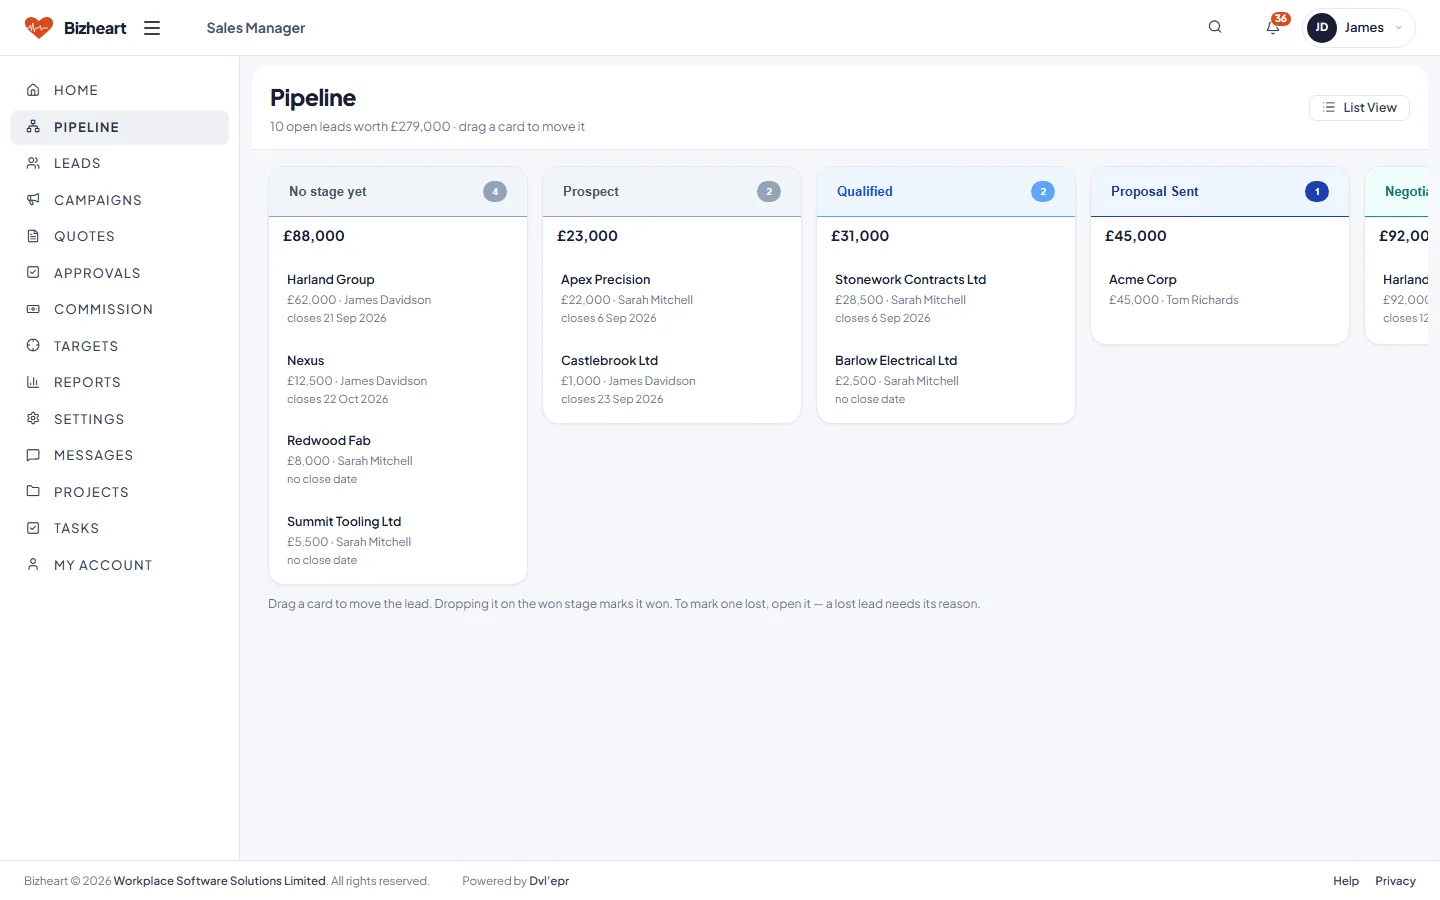Open notifications bell with 36 badge
The height and width of the screenshot is (900, 1440).
1273,27
